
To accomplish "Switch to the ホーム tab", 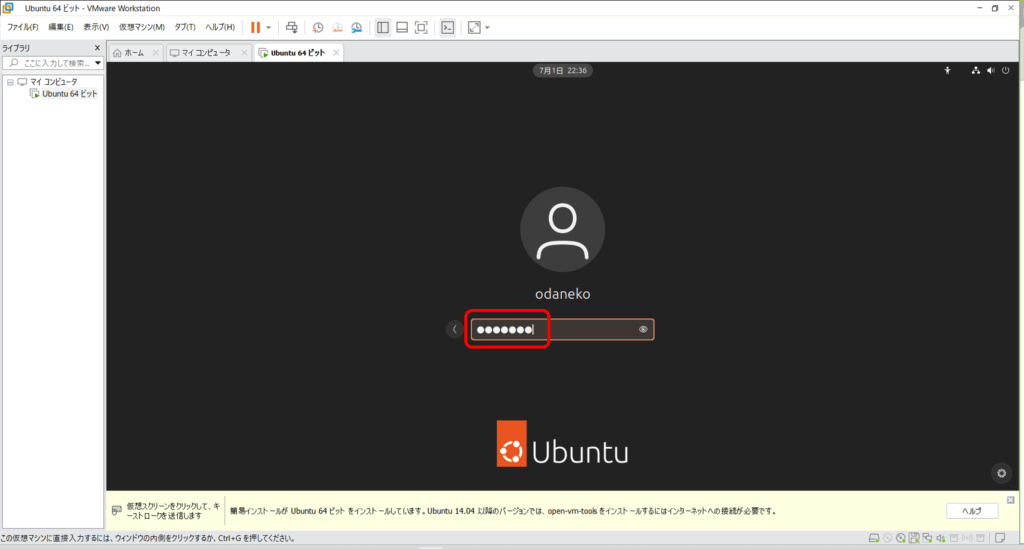I will pos(133,52).
